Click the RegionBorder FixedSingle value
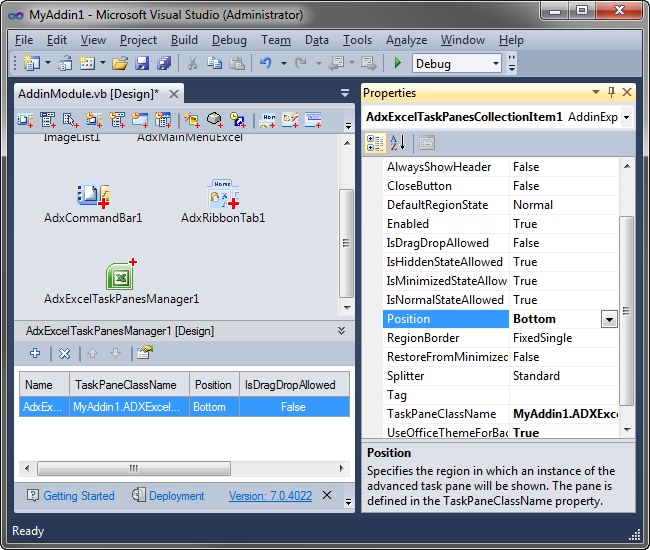This screenshot has width=650, height=550. tap(563, 338)
